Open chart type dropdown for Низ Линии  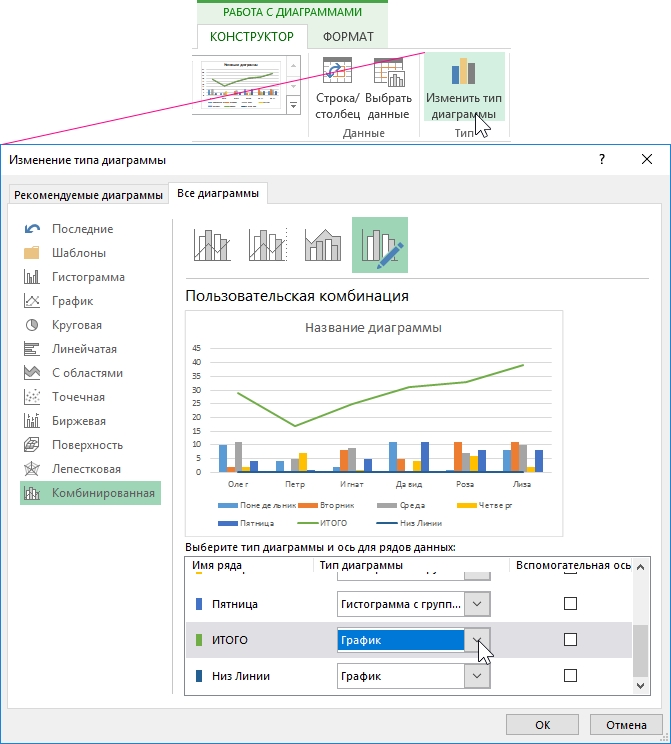478,676
